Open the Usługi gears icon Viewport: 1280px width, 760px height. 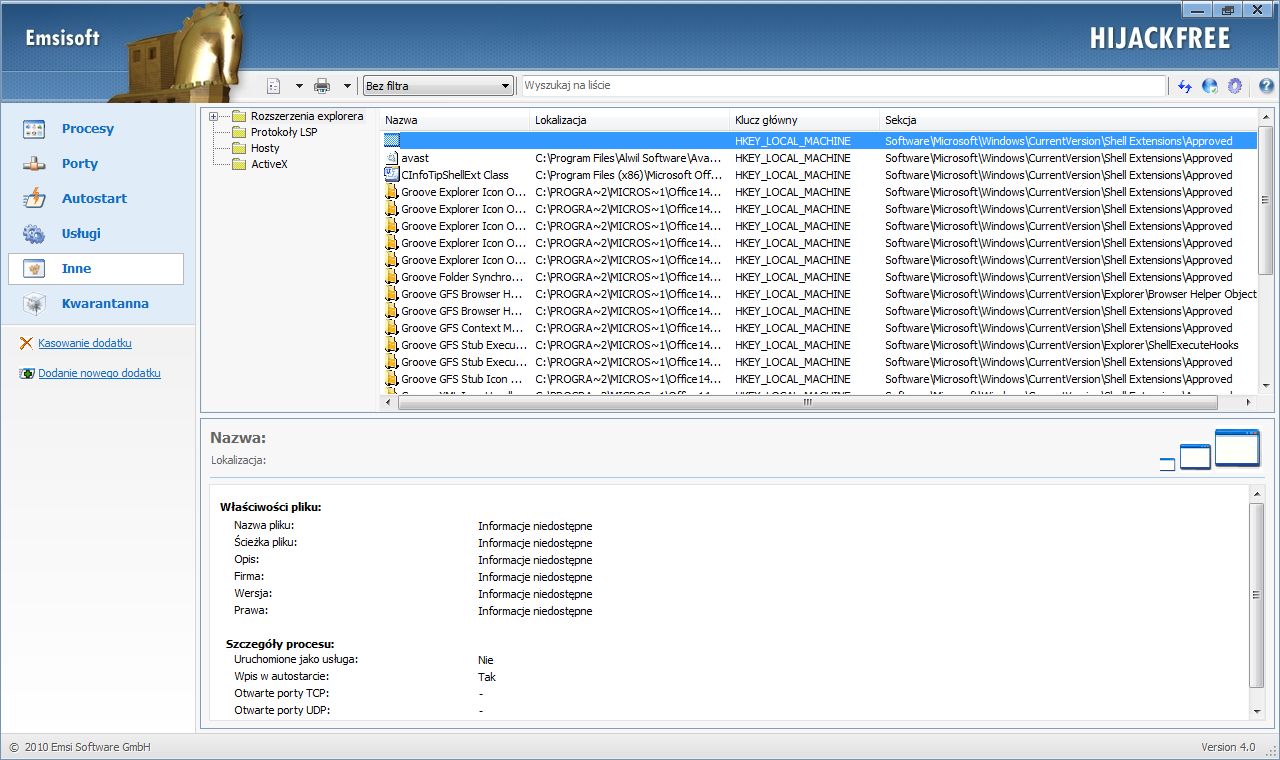tap(34, 234)
